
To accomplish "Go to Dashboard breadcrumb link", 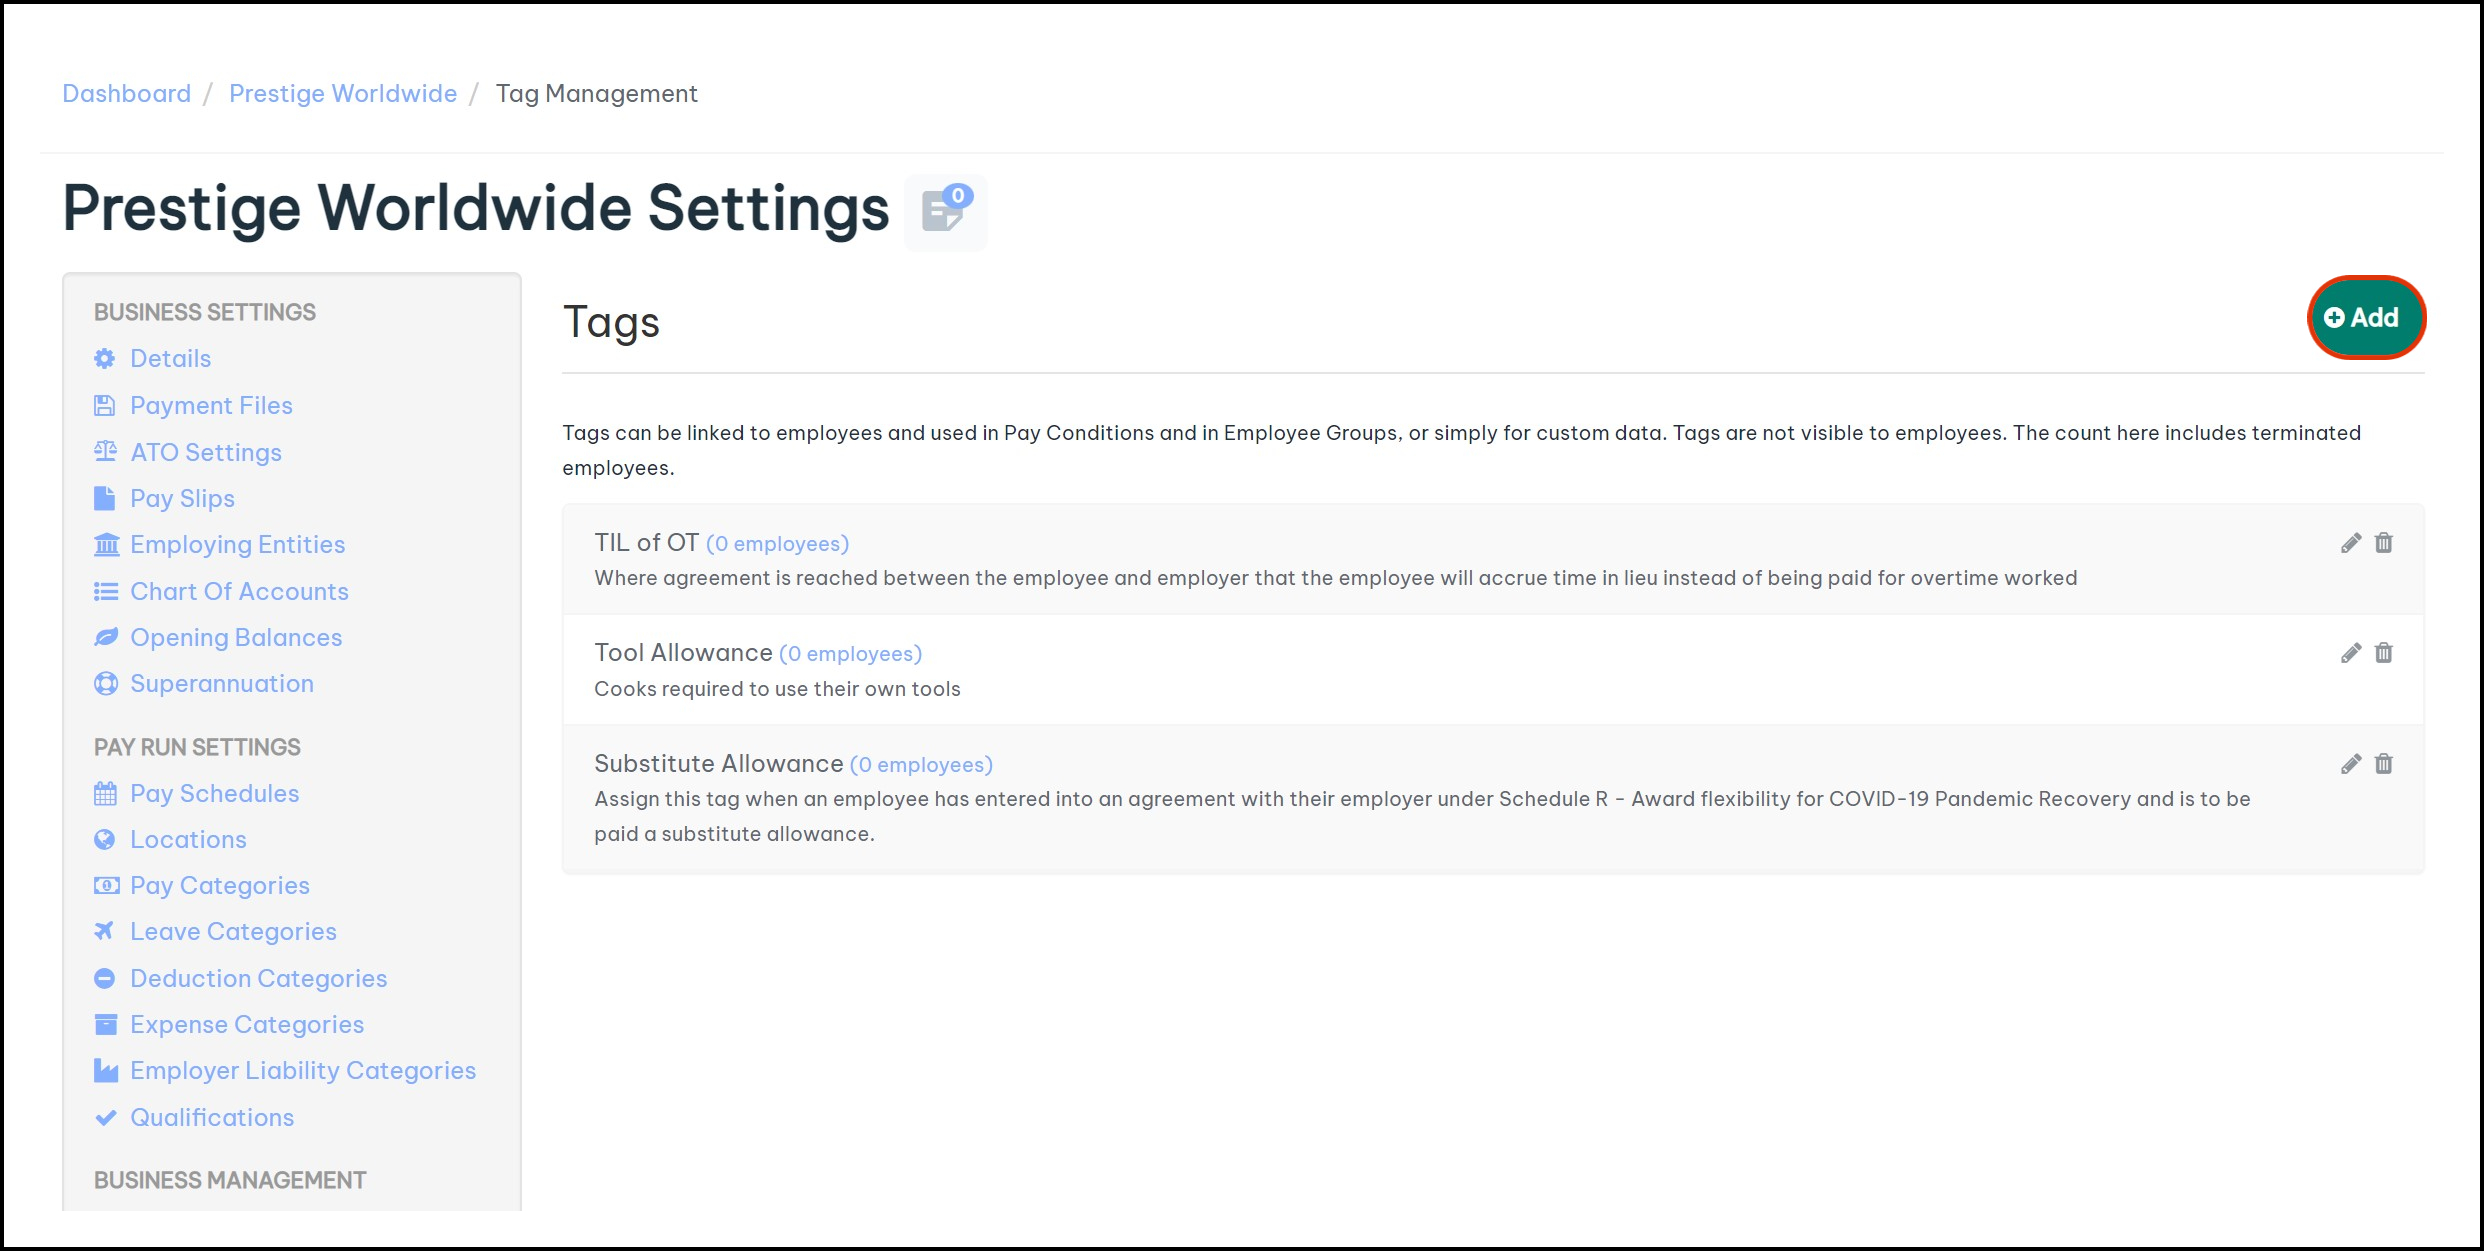I will (x=126, y=94).
